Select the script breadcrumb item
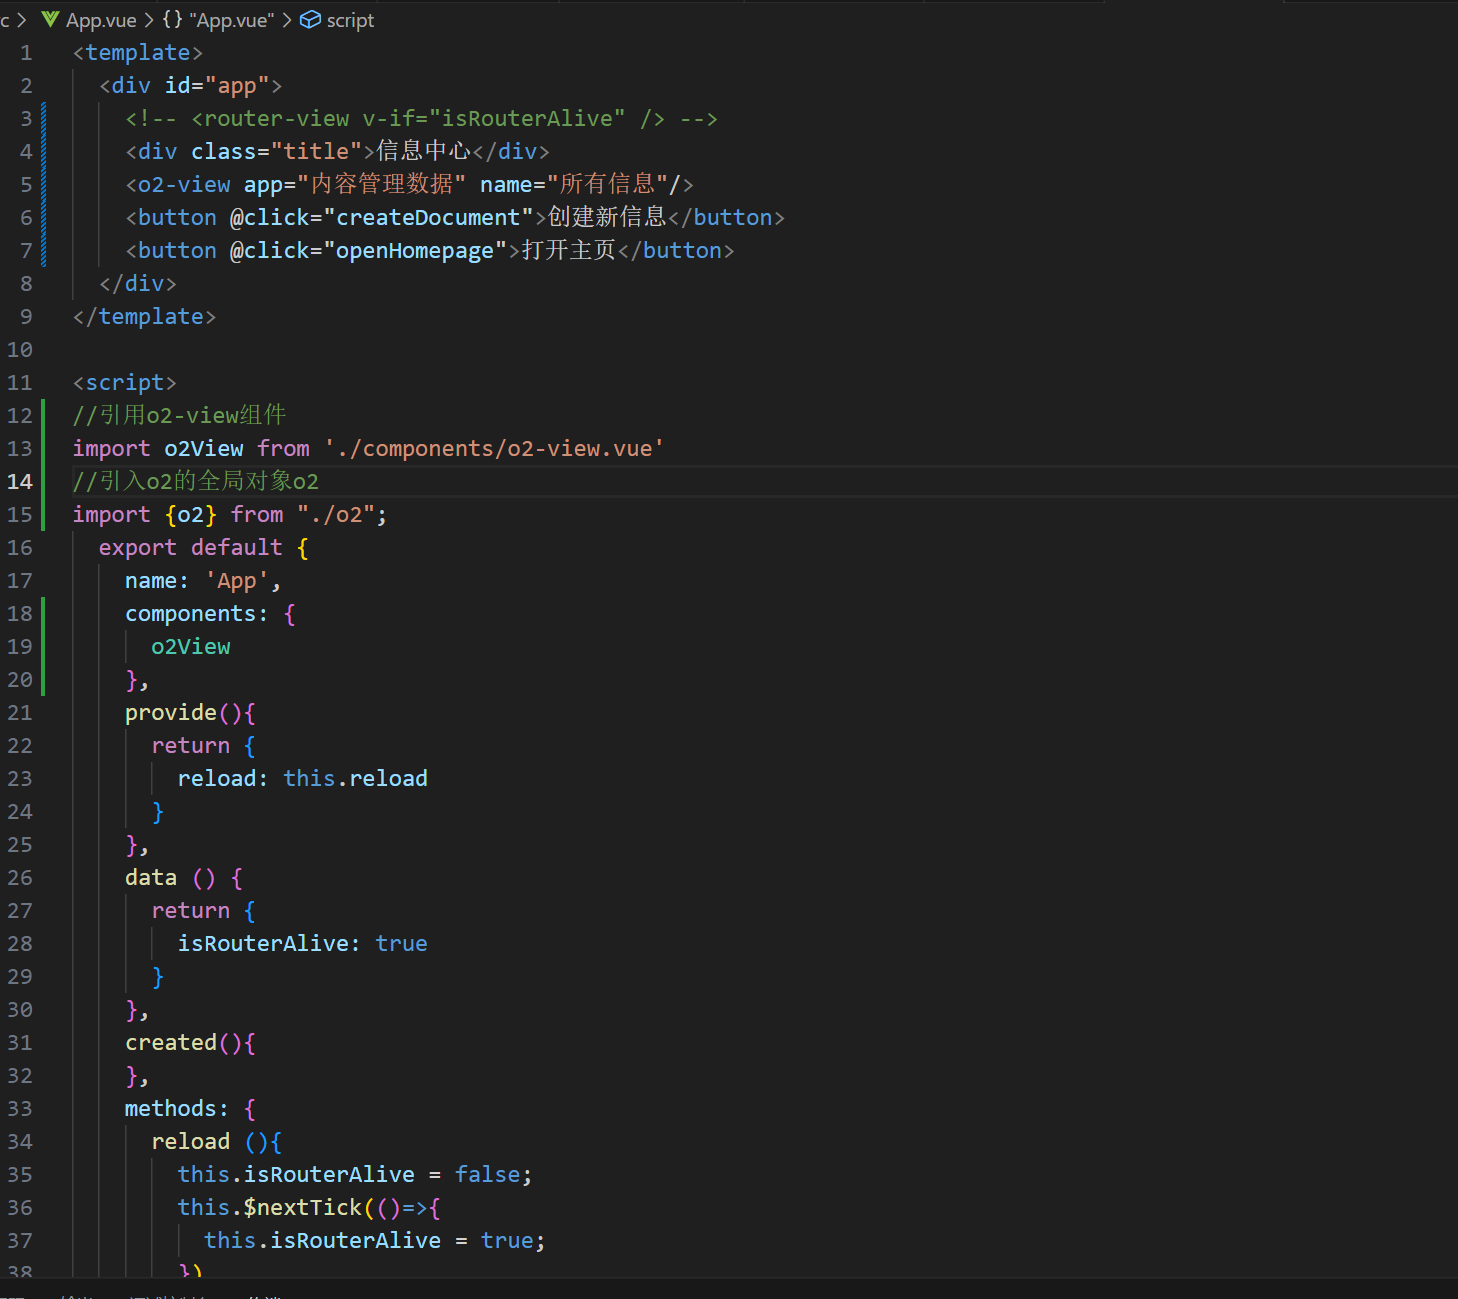Screen dimensions: 1458x1299 click(x=350, y=20)
